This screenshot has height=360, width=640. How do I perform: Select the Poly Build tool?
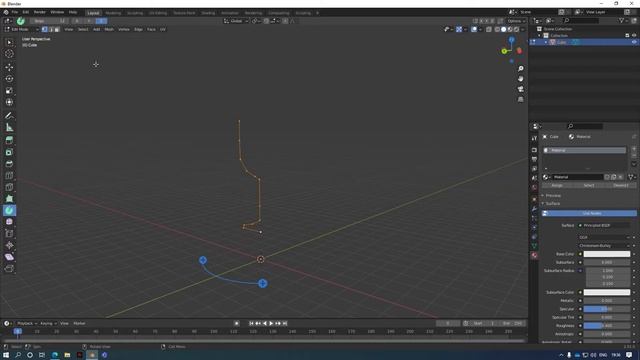point(9,199)
